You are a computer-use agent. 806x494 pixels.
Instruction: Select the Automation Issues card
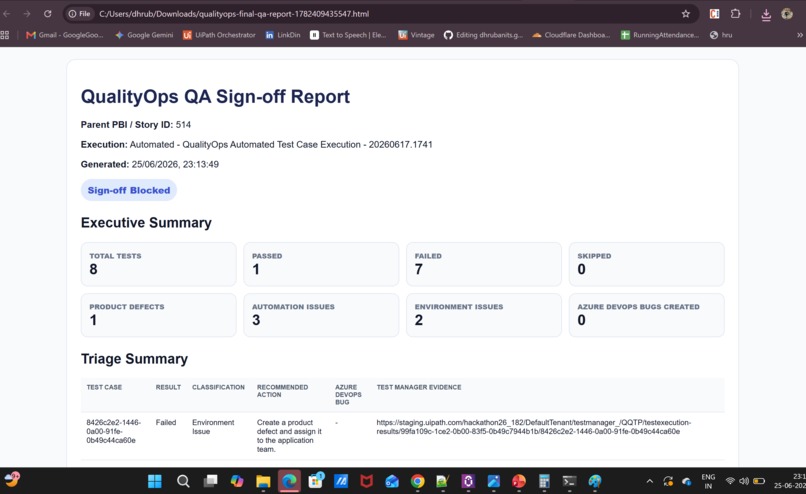[x=321, y=315]
